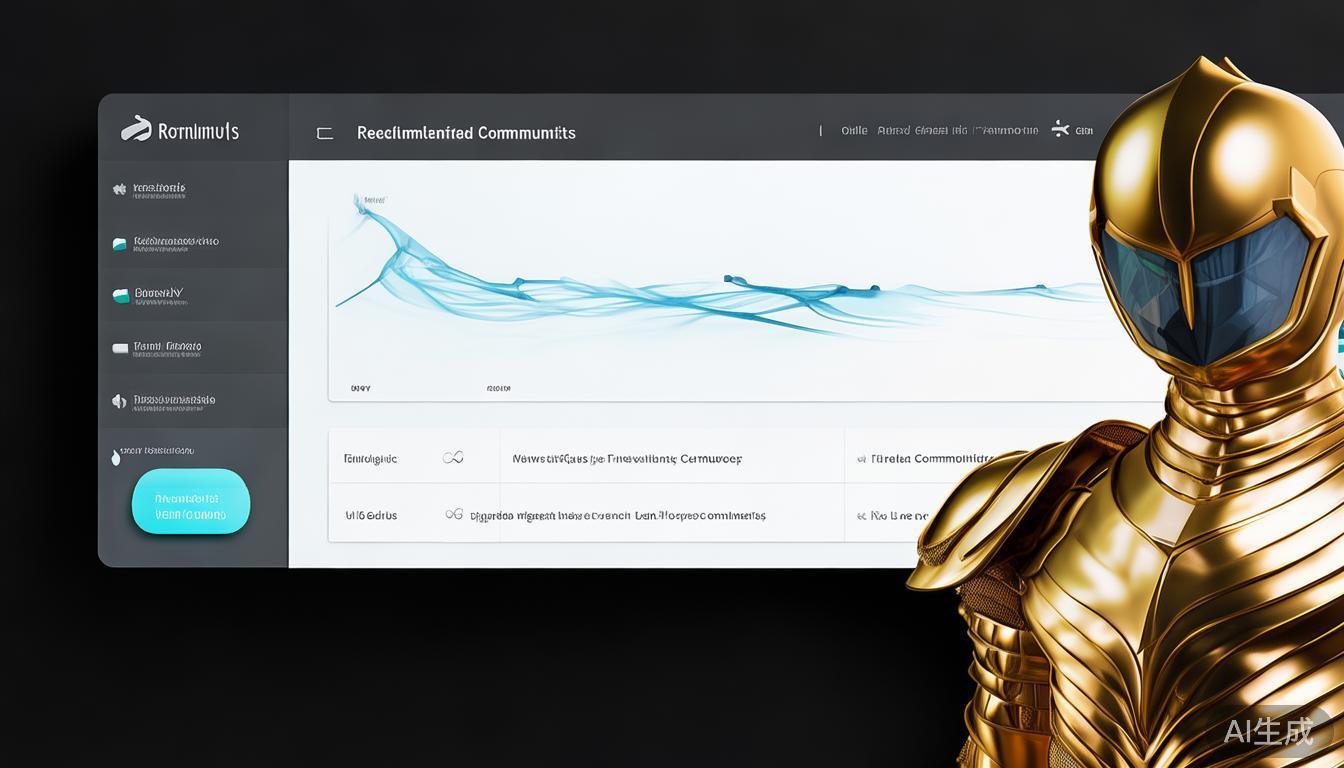Click the crossed-tools icon near the Gm button
Screen dimensions: 1344x768
[x=1060, y=129]
